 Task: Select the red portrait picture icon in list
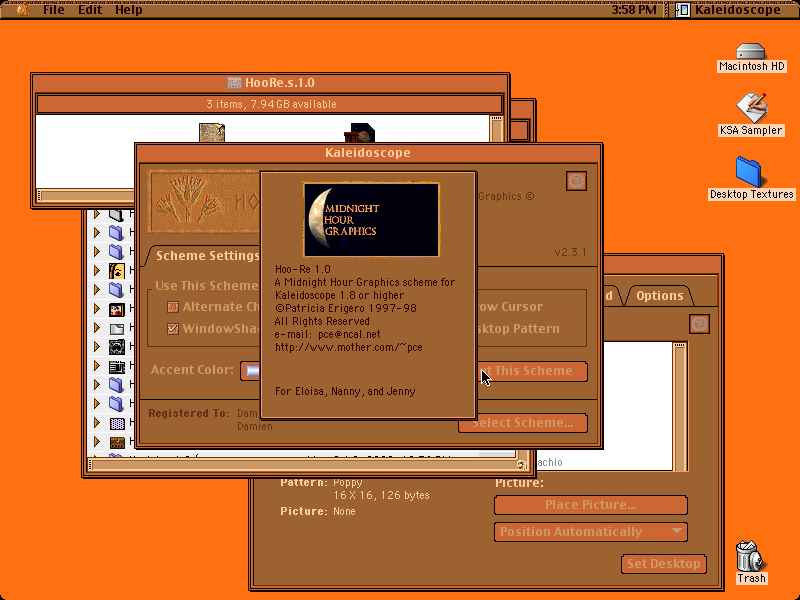pos(117,309)
